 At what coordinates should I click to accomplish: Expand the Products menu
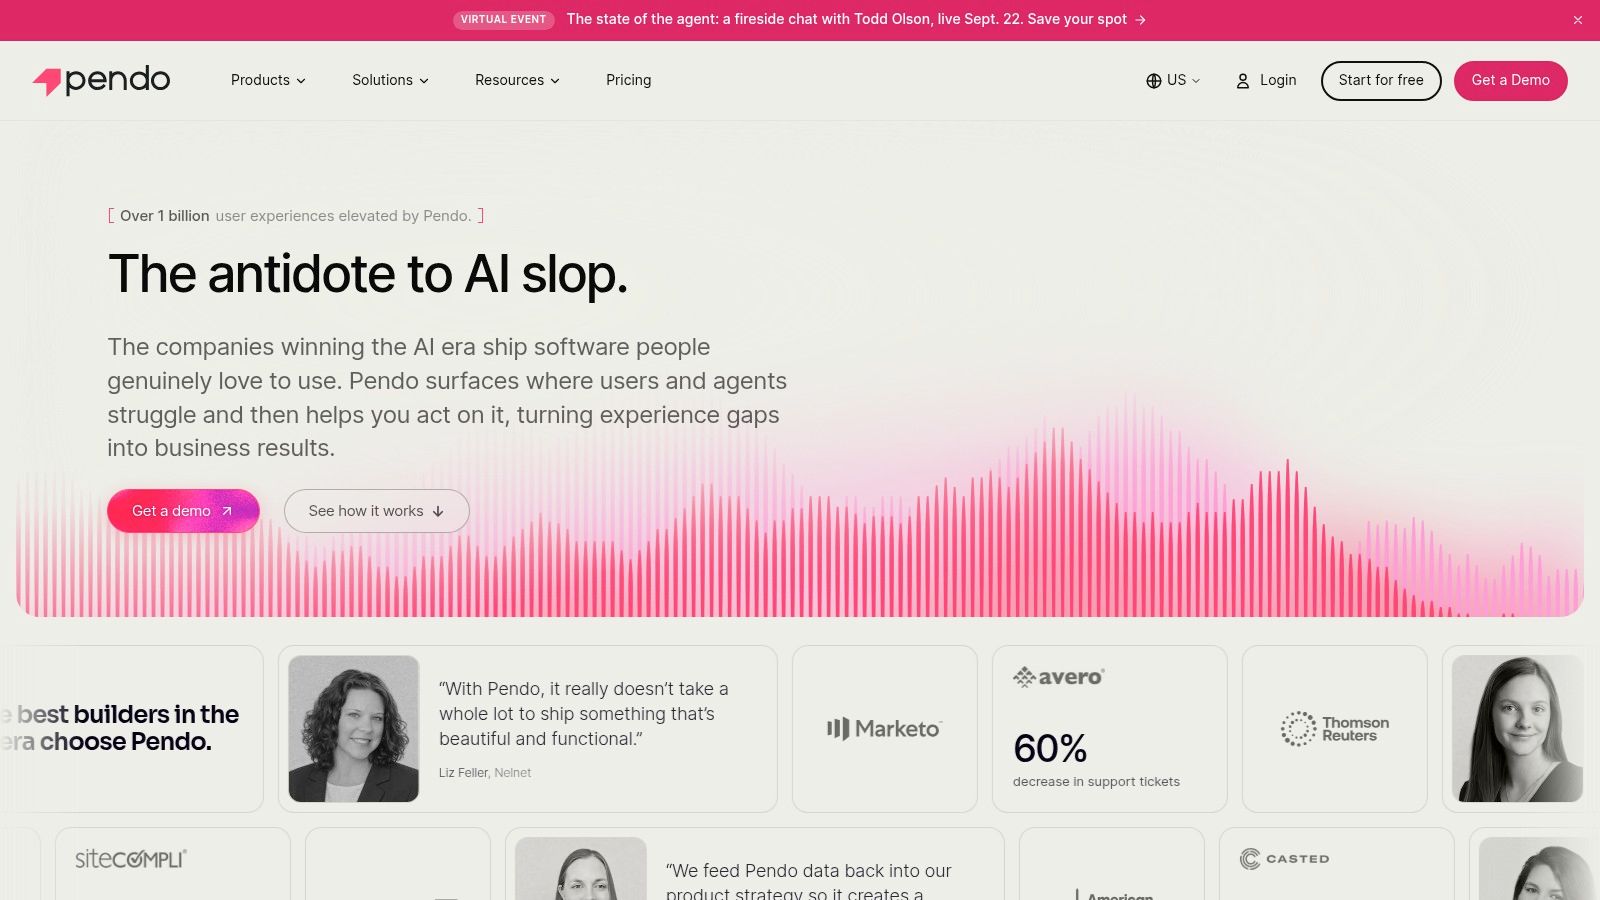pos(268,80)
